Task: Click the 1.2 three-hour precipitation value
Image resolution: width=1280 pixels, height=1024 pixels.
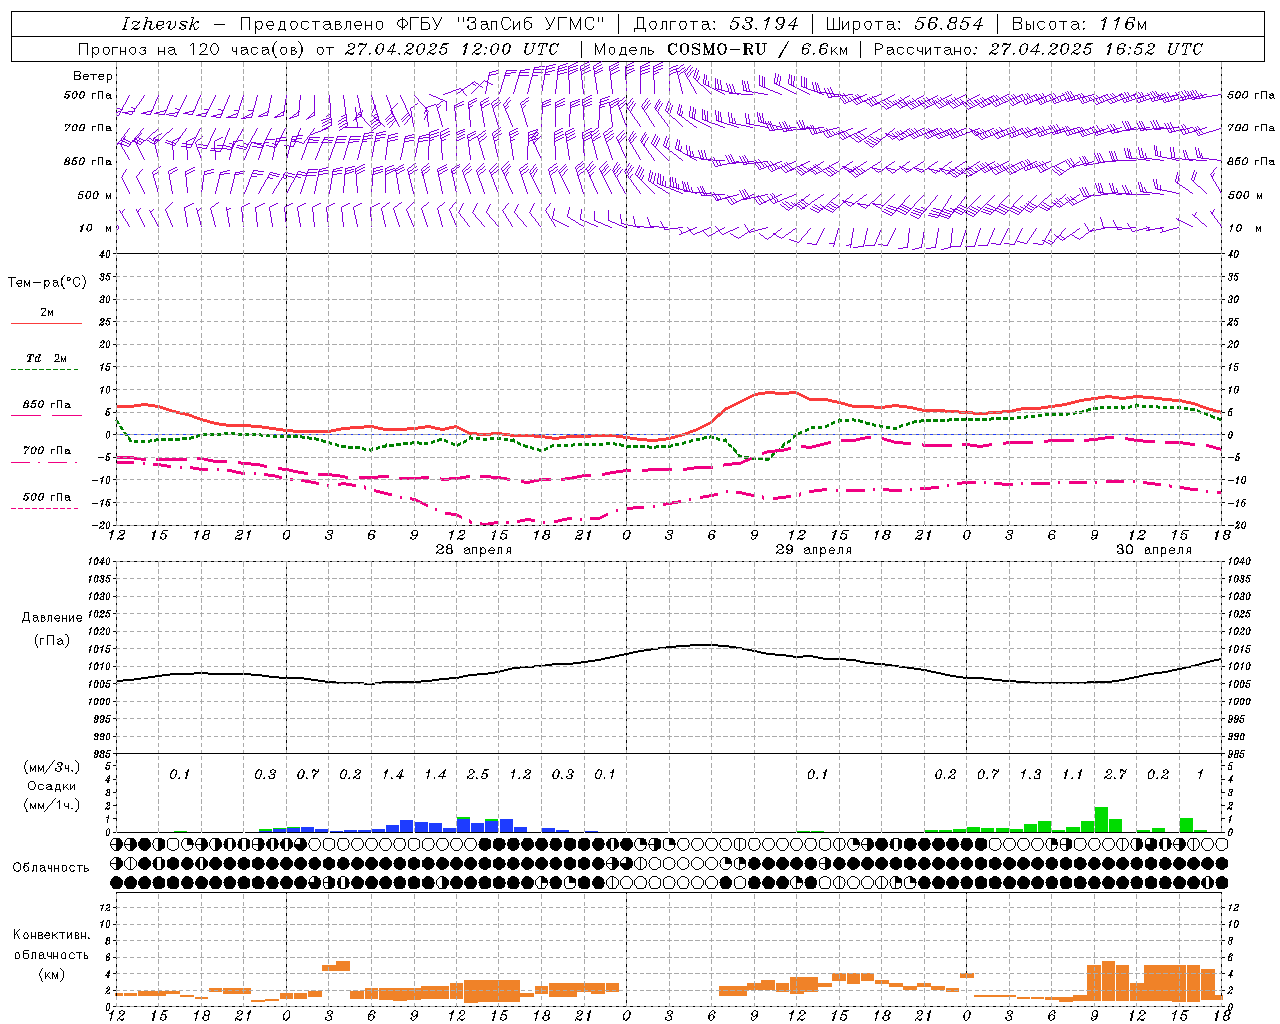Action: coord(520,774)
